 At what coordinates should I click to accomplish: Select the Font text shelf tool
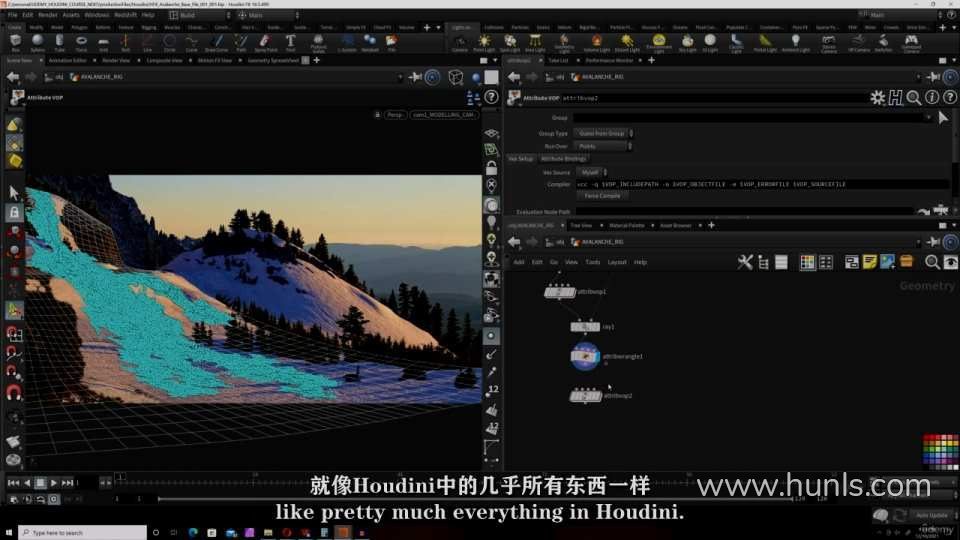click(x=290, y=42)
